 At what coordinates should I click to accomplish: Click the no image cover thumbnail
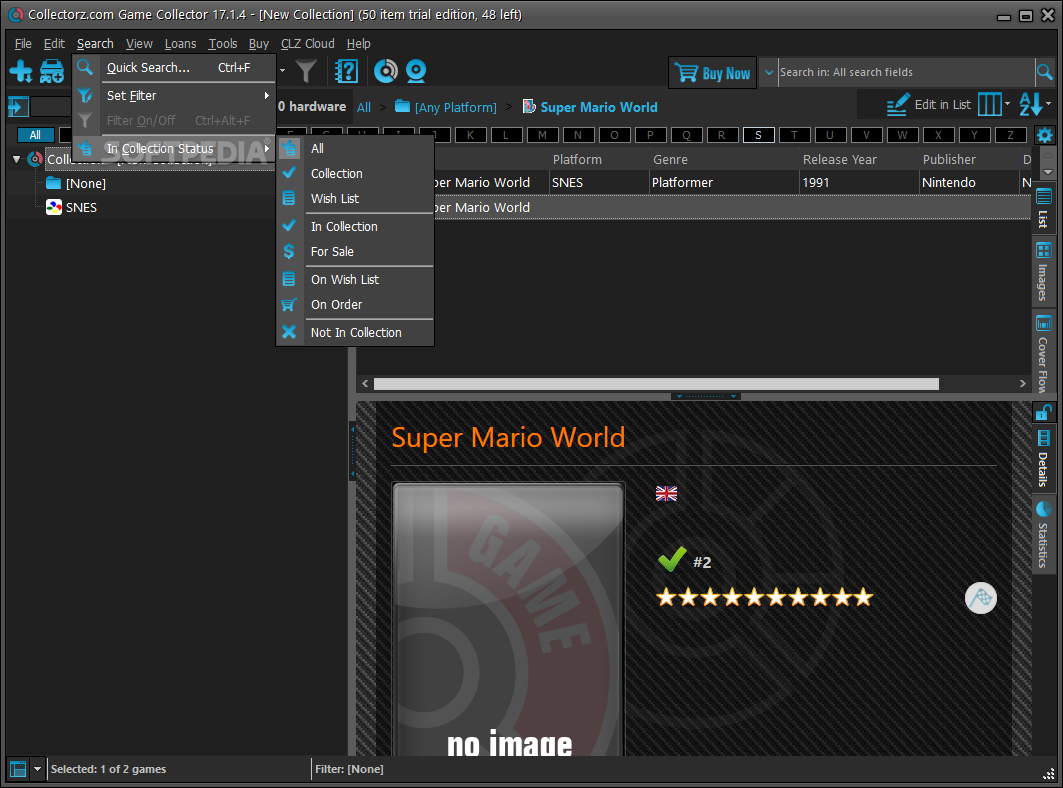(x=508, y=620)
